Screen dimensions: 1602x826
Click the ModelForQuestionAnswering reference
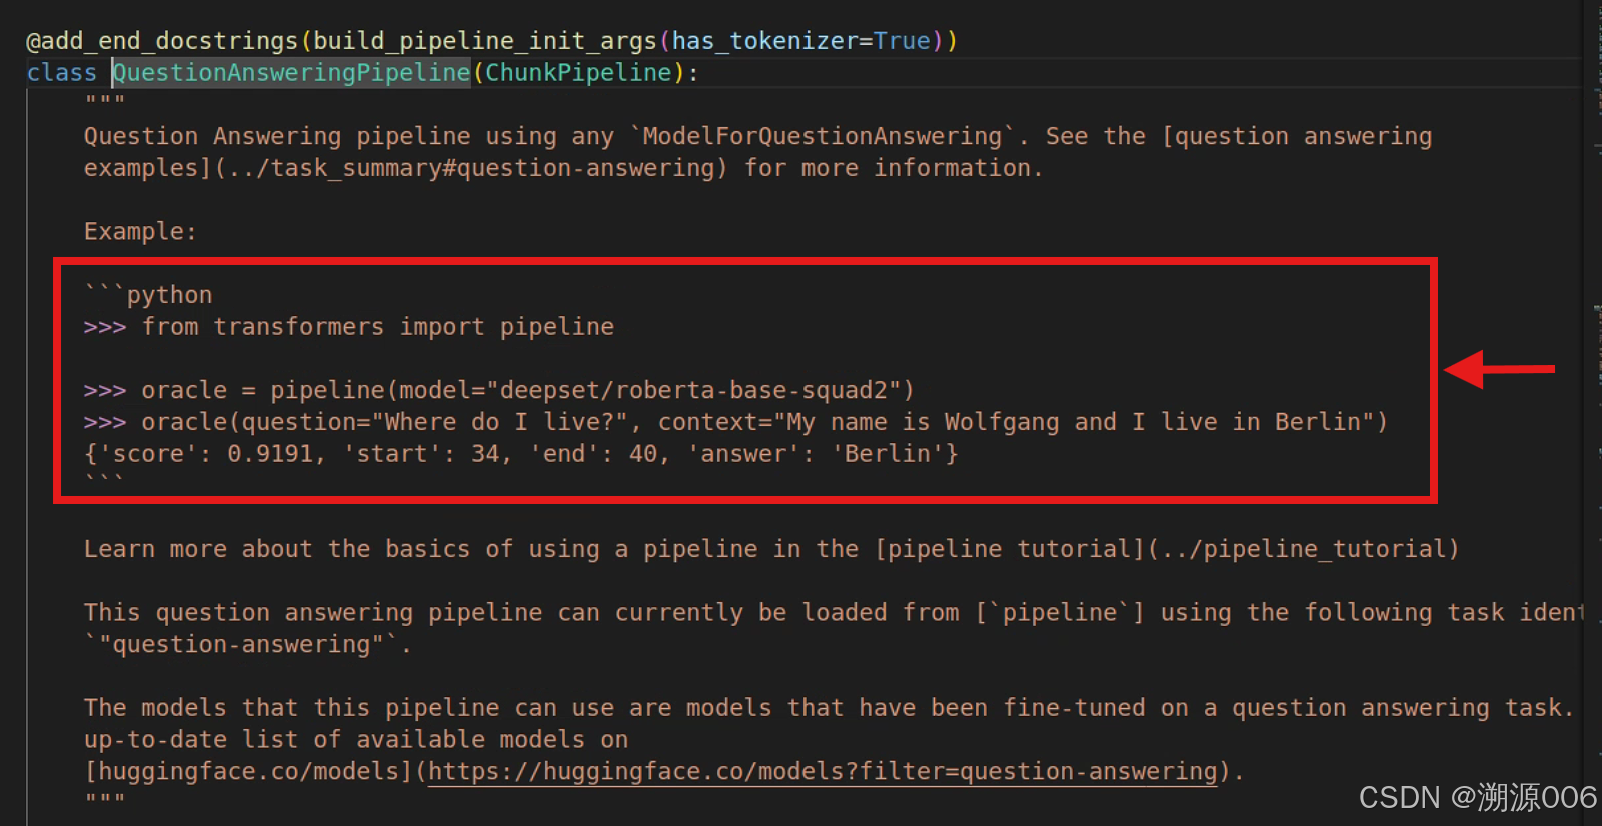(x=823, y=136)
